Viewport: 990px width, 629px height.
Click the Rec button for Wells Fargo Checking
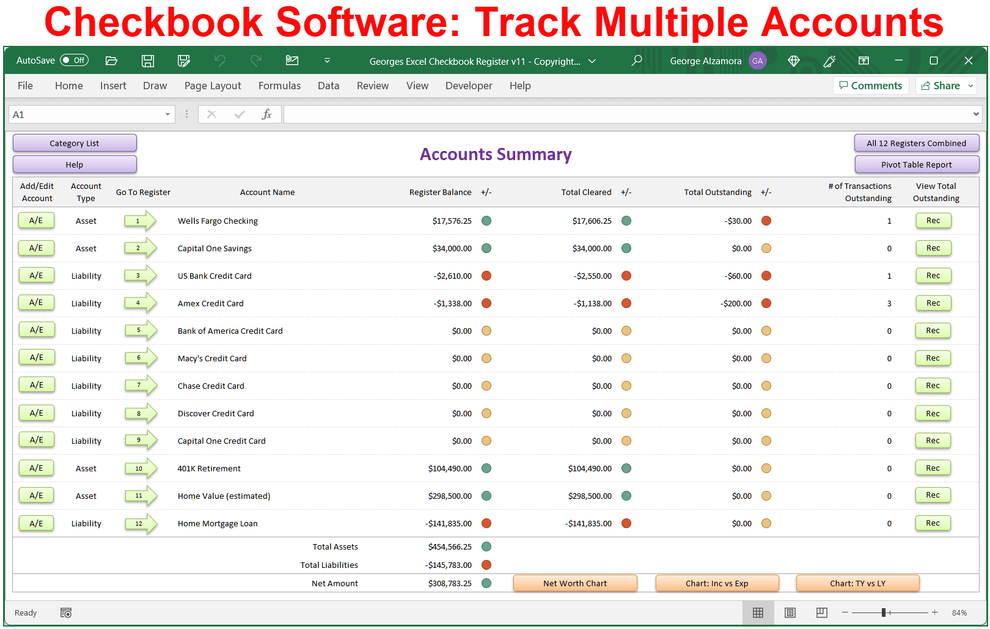932,220
